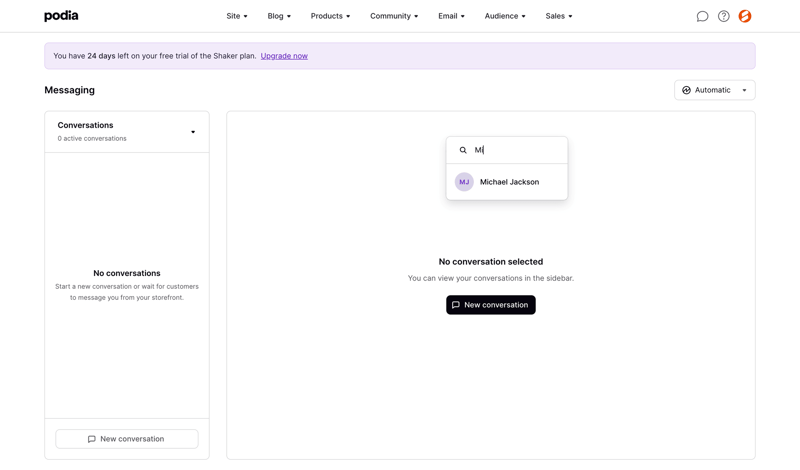Open the help question mark icon

click(x=723, y=16)
